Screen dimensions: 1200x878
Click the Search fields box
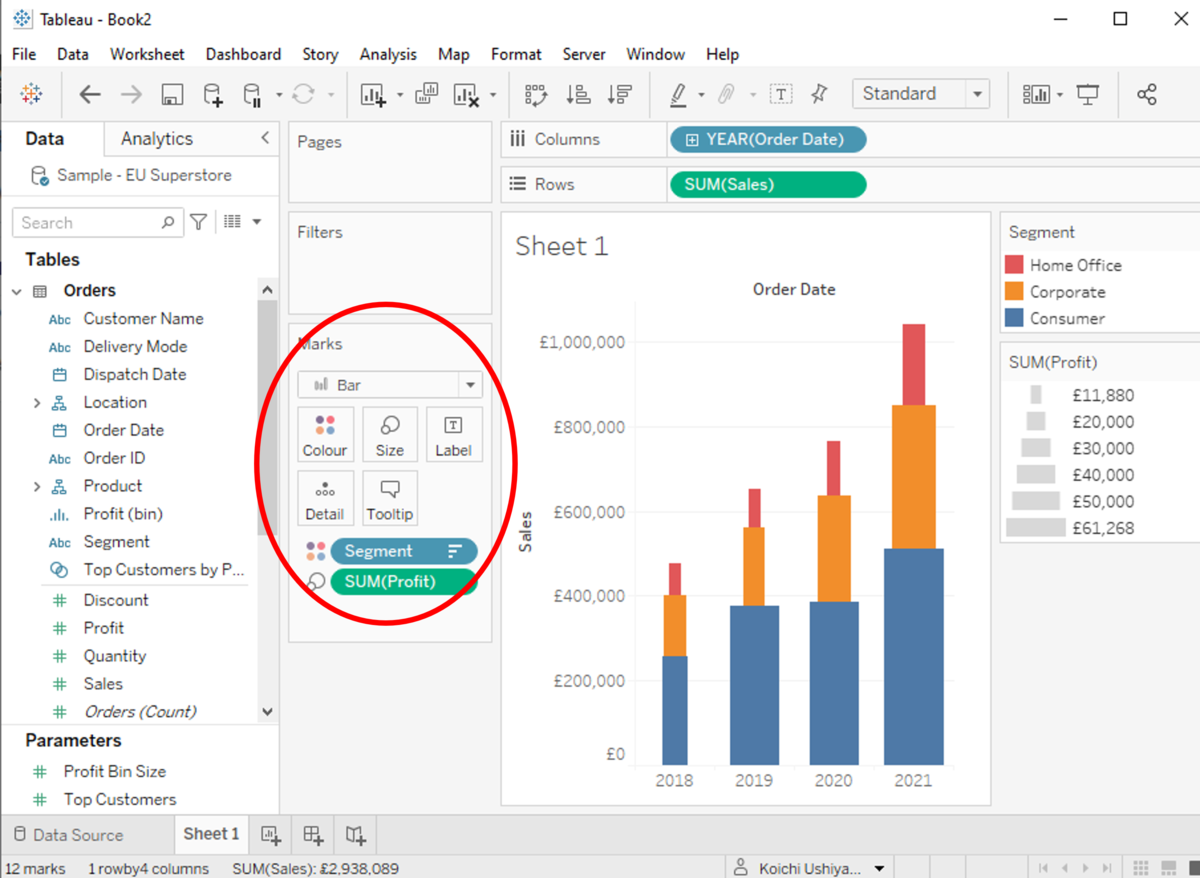(x=97, y=223)
